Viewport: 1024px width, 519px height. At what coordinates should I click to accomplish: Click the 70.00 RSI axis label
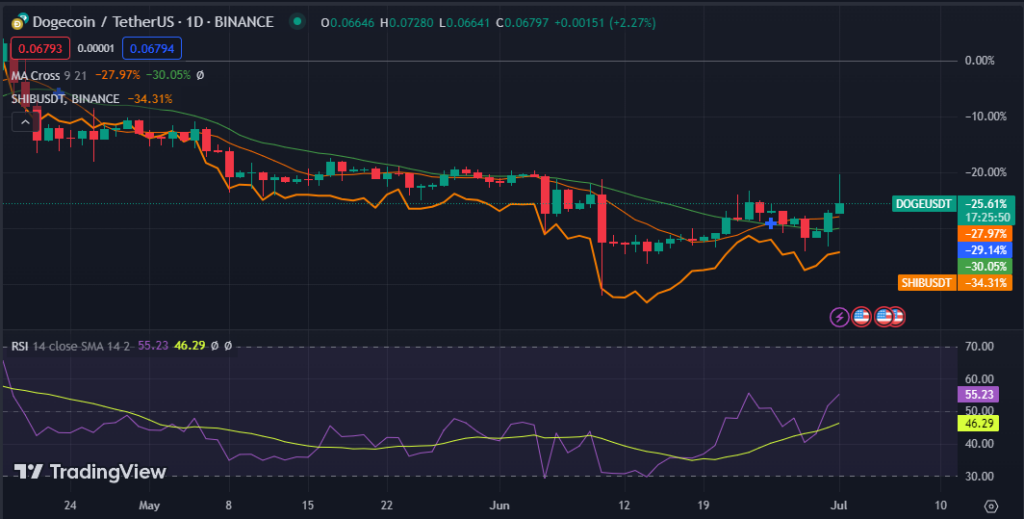click(979, 346)
